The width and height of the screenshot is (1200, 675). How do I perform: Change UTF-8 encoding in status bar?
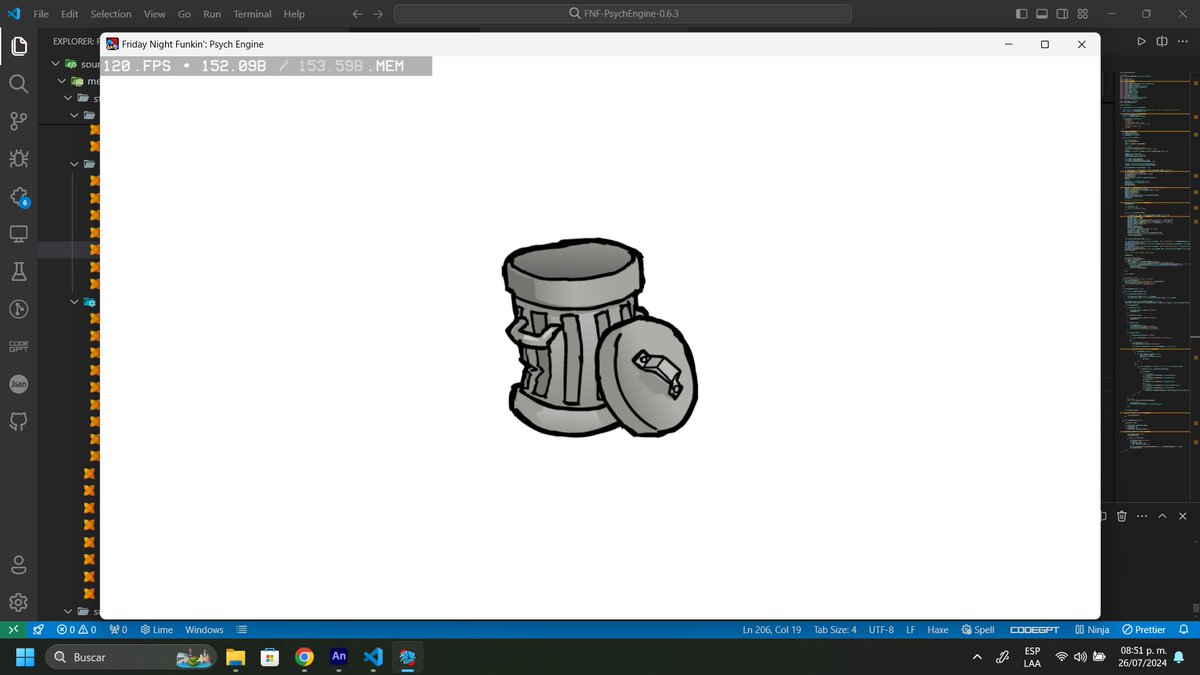pos(881,630)
